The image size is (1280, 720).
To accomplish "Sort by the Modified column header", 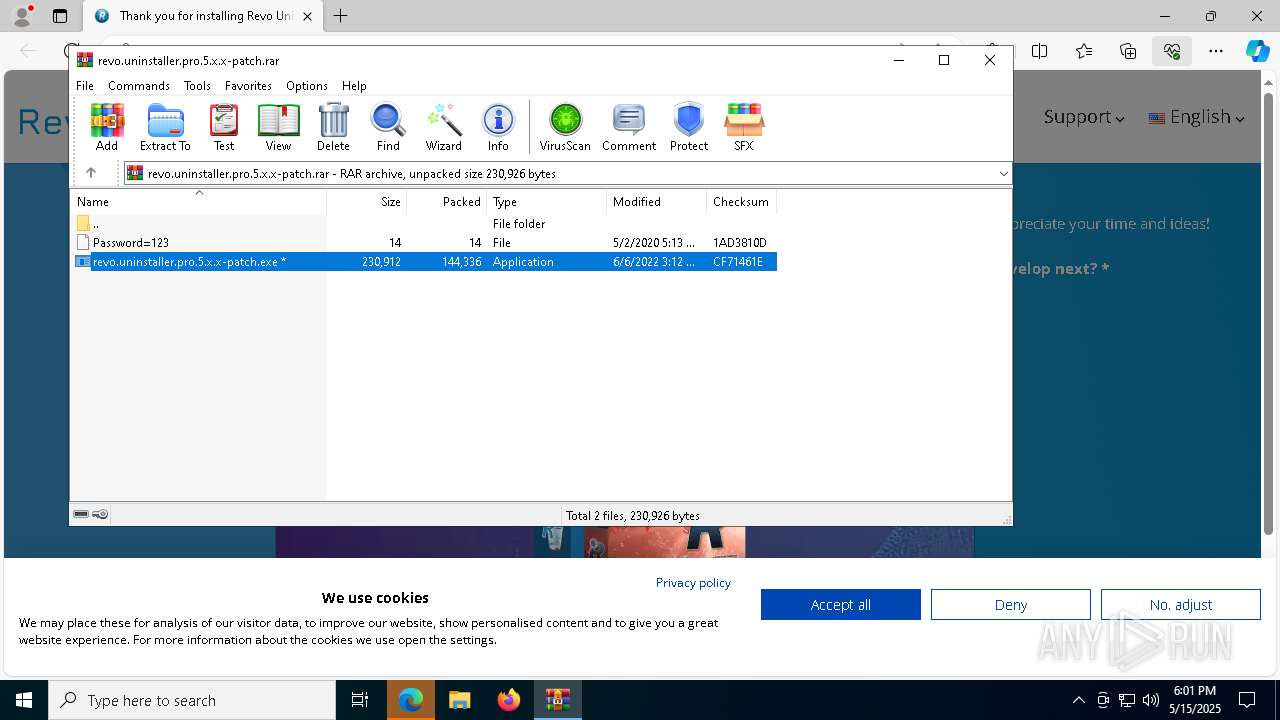I will coord(657,201).
